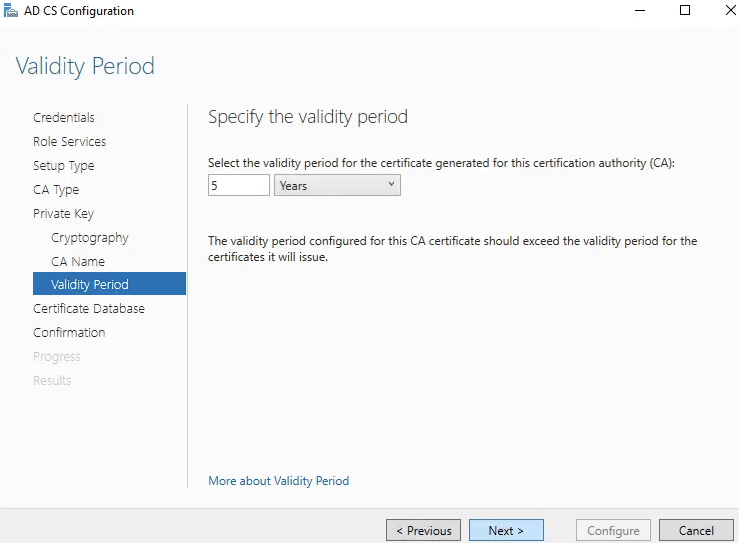Navigate to CA Type step
This screenshot has width=739, height=543.
[56, 189]
